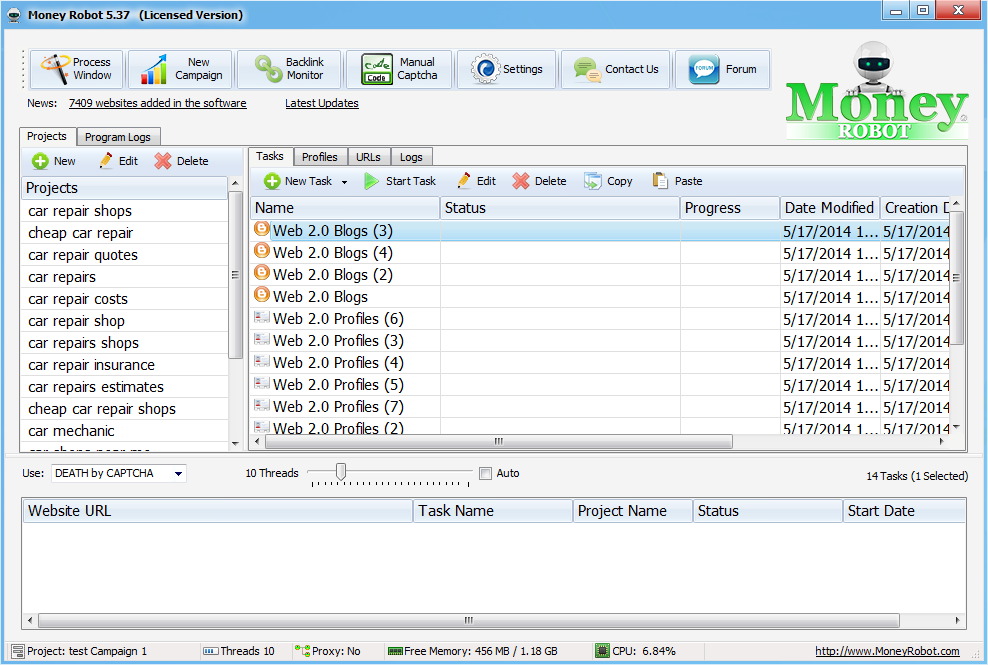
Task: Open the Forum button
Action: pyautogui.click(x=722, y=69)
